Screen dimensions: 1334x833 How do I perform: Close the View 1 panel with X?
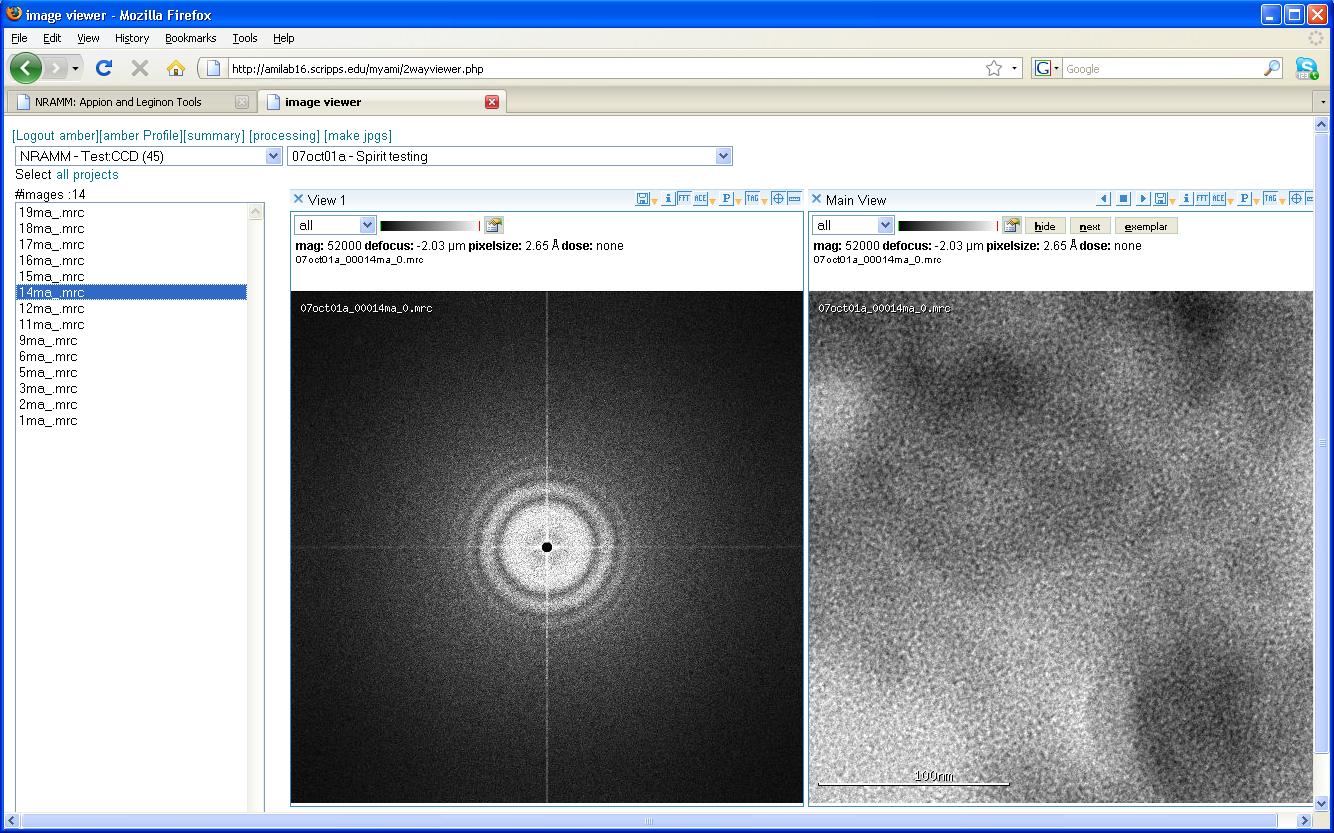(x=298, y=199)
